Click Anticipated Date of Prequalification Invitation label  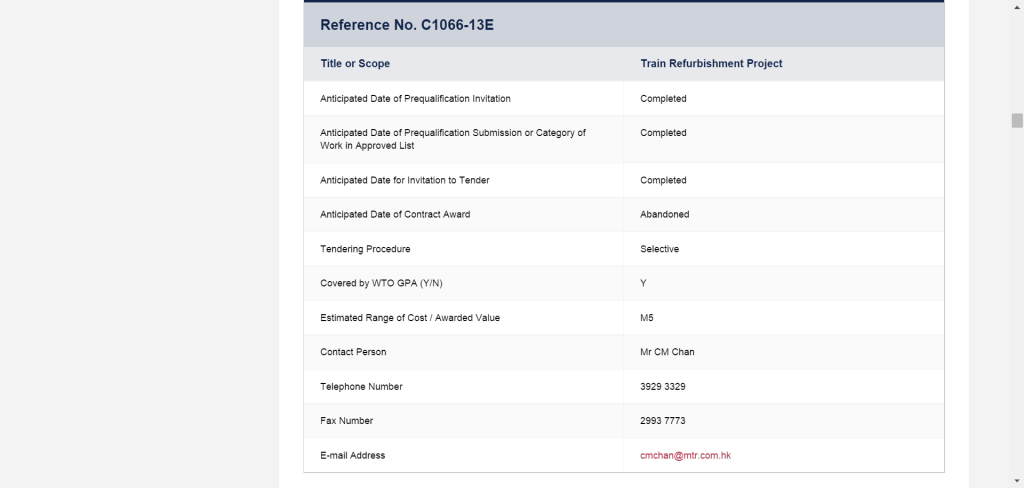pyautogui.click(x=415, y=99)
